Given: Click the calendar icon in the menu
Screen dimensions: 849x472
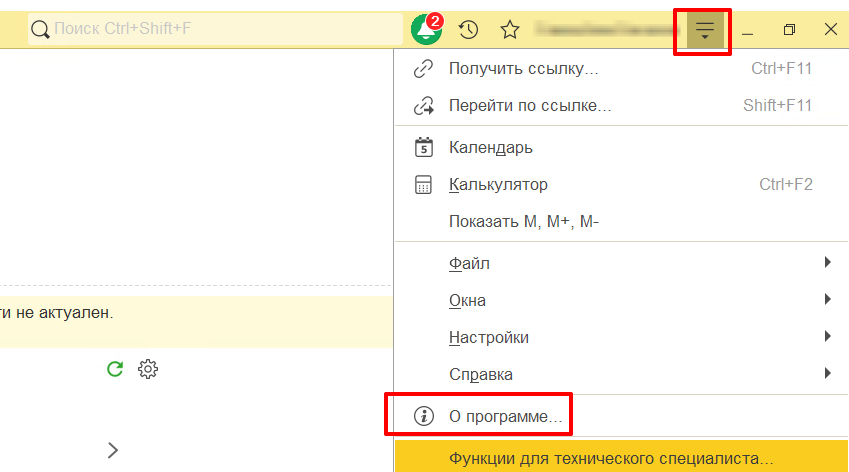Looking at the screenshot, I should click(423, 147).
